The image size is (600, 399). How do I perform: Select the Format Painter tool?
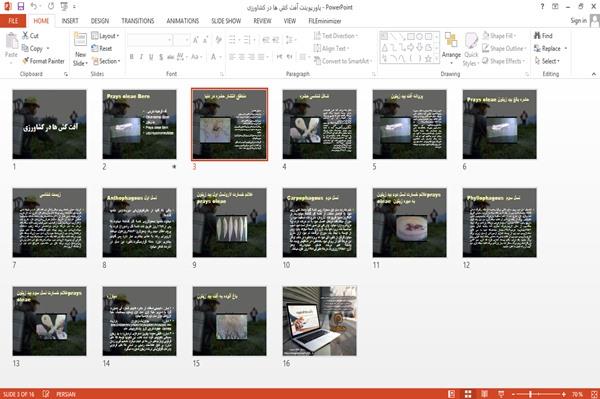[x=43, y=61]
